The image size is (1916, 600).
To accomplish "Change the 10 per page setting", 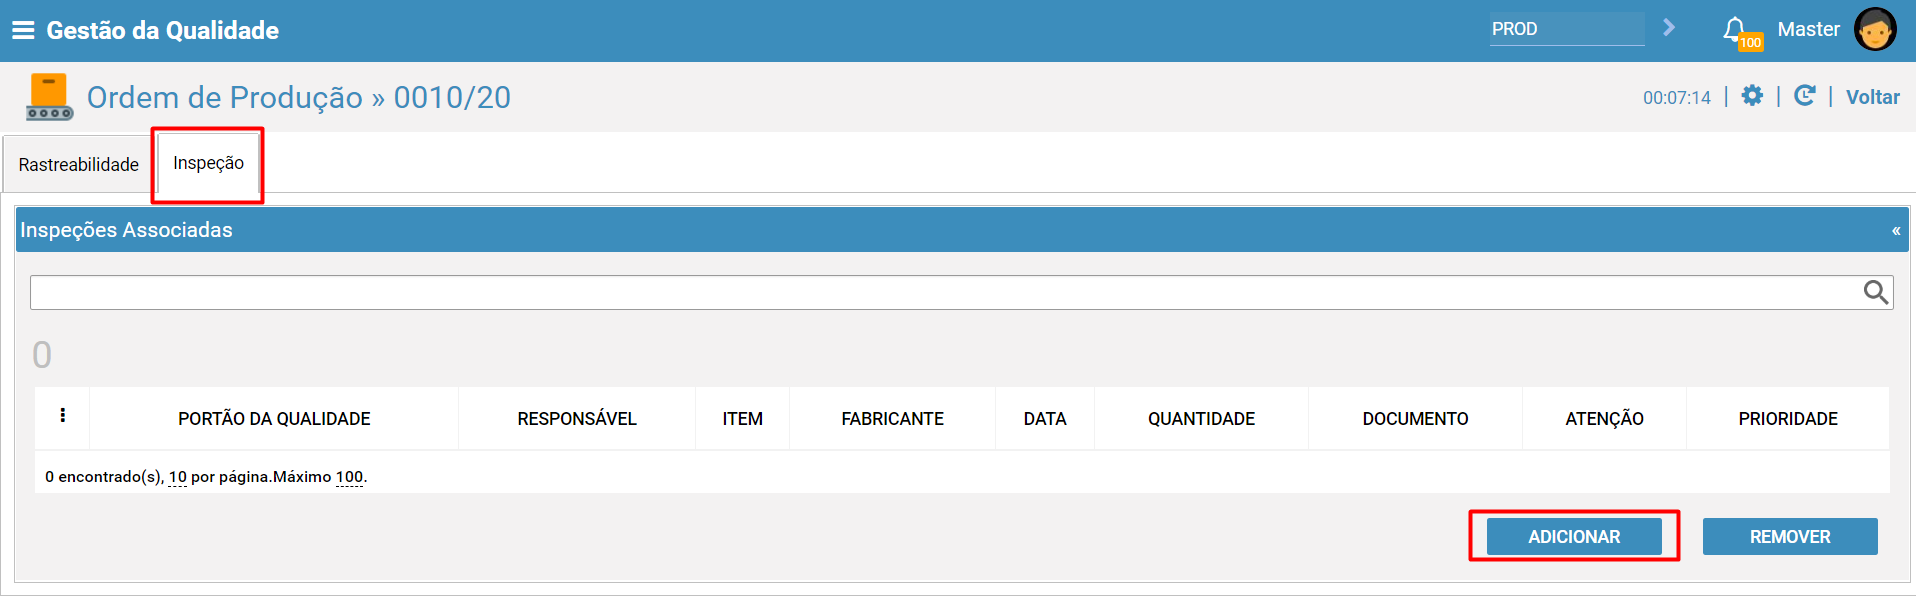I will click(x=178, y=477).
